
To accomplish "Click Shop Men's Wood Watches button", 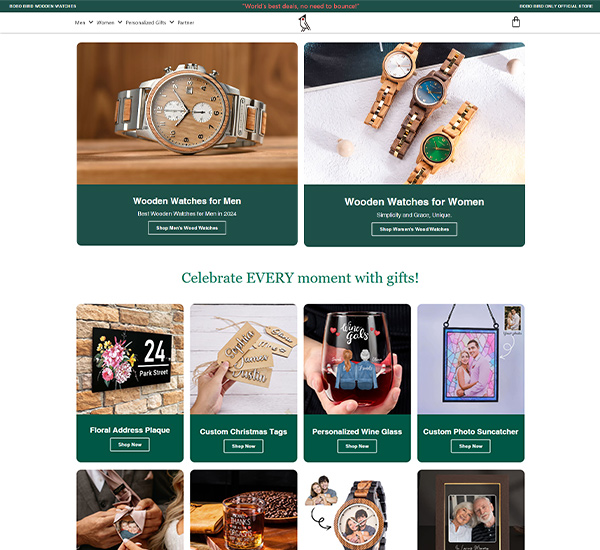I will [x=187, y=228].
